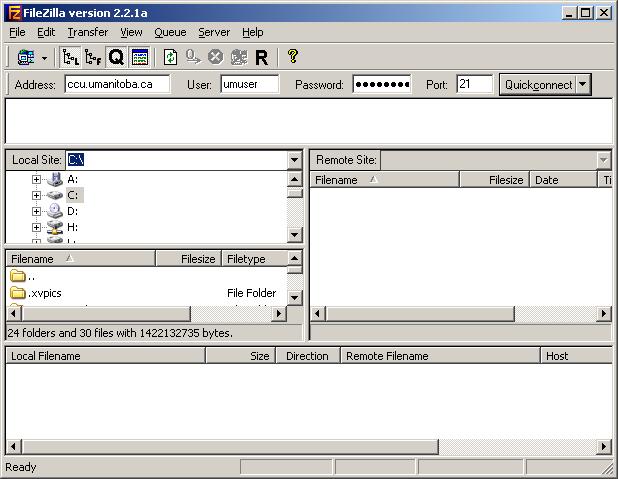This screenshot has width=618, height=479.
Task: Select the H: drive label
Action: click(x=73, y=227)
